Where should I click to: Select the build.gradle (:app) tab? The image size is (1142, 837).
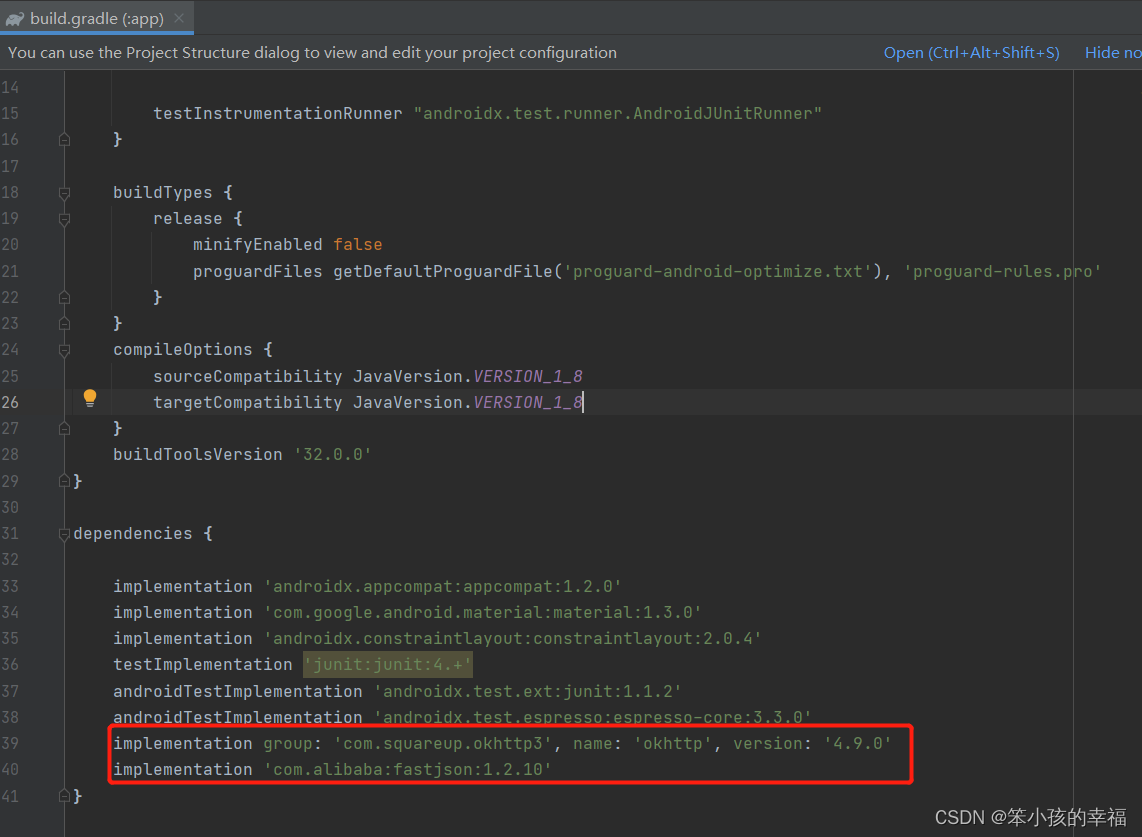[x=96, y=18]
